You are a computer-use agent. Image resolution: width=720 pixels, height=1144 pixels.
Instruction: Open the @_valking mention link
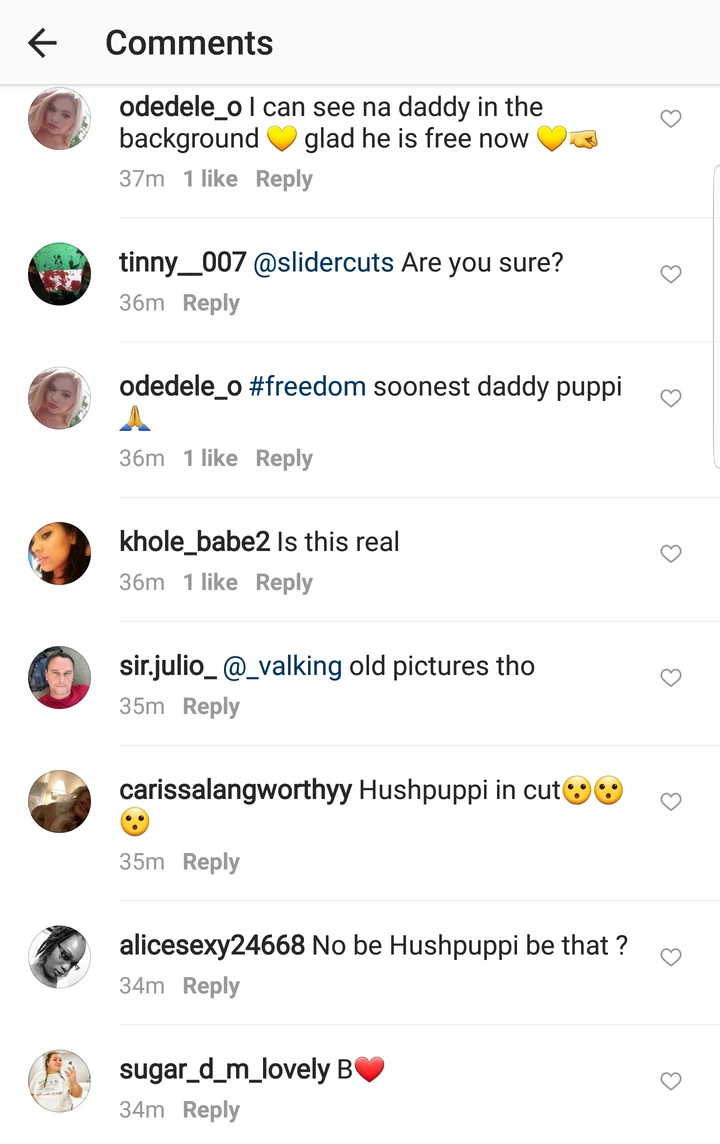pos(282,666)
